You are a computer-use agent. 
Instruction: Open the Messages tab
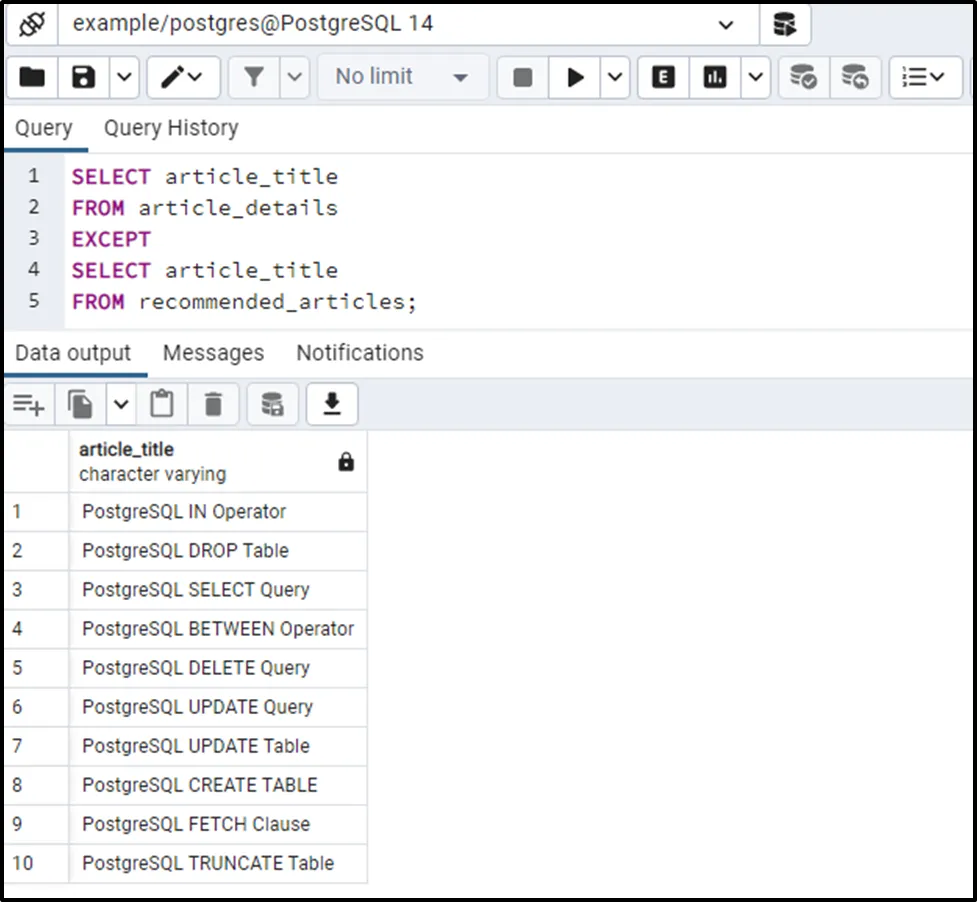click(x=213, y=353)
